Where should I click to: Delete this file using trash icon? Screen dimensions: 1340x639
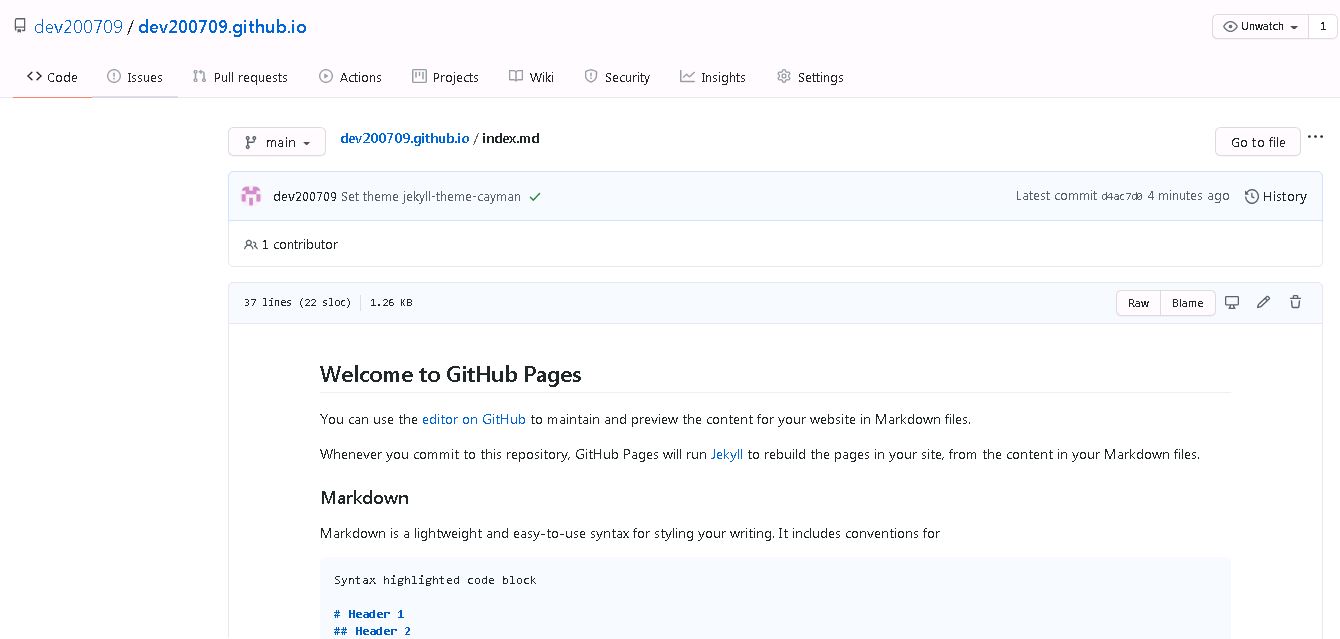tap(1295, 302)
